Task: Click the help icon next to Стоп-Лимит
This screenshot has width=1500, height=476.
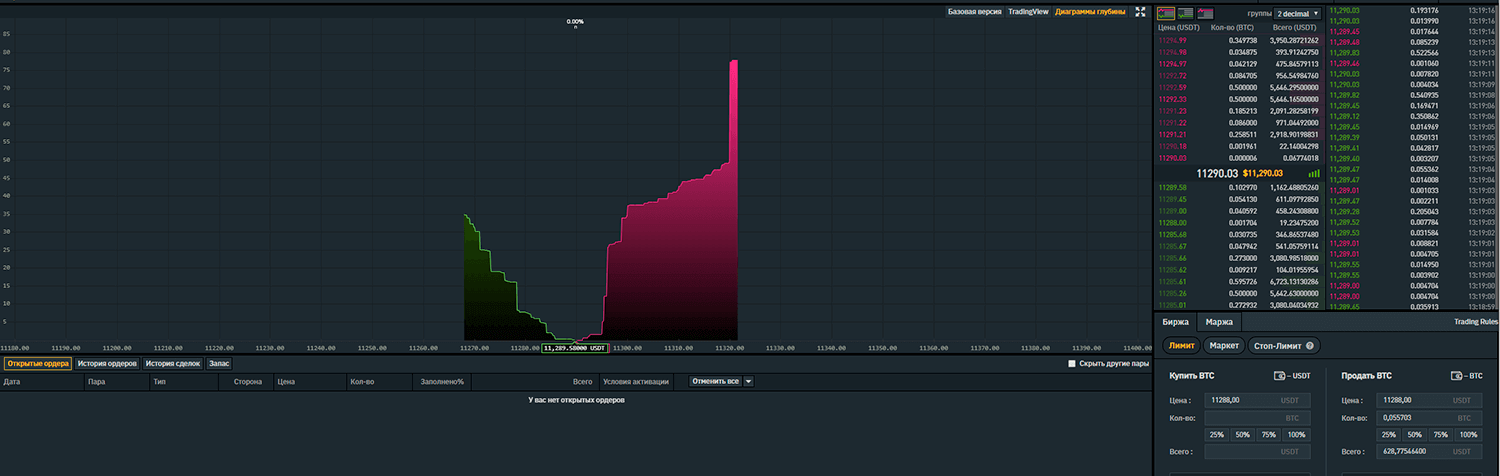Action: point(1309,345)
